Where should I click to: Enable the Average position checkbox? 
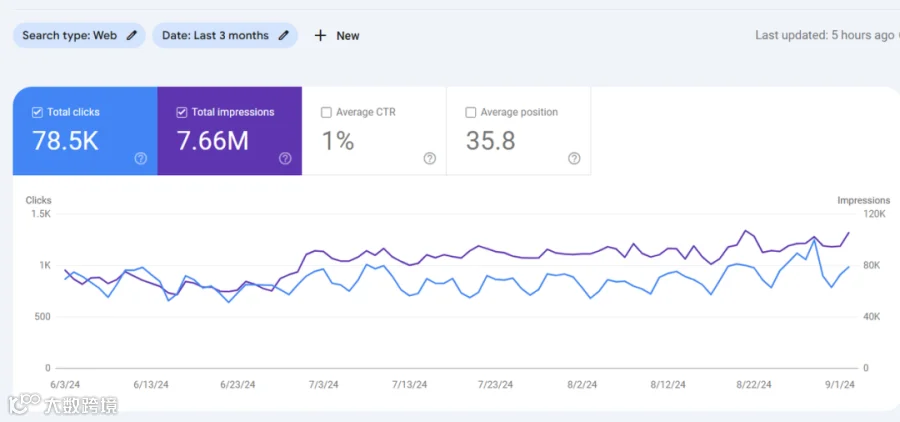pyautogui.click(x=471, y=113)
